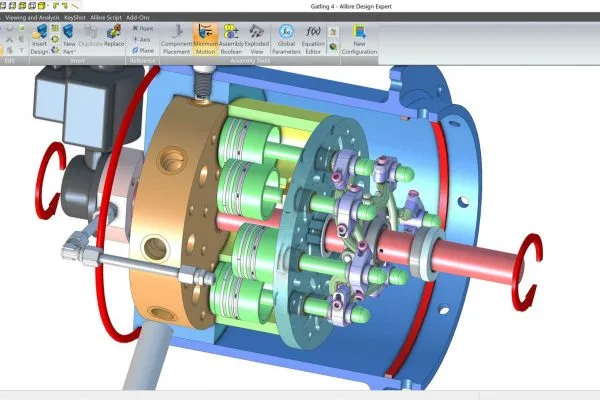
Task: Click the "Reference" group label
Action: pyautogui.click(x=142, y=60)
